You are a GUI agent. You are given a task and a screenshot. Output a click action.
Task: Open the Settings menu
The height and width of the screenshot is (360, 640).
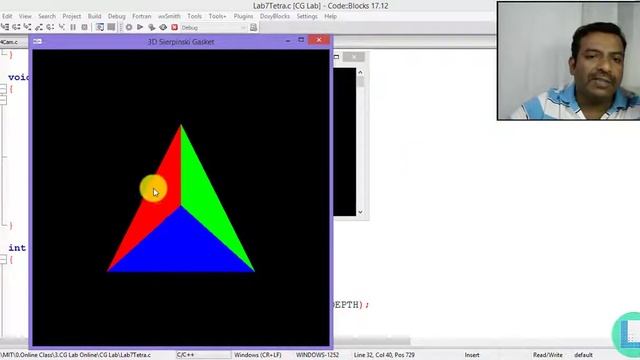[x=307, y=16]
